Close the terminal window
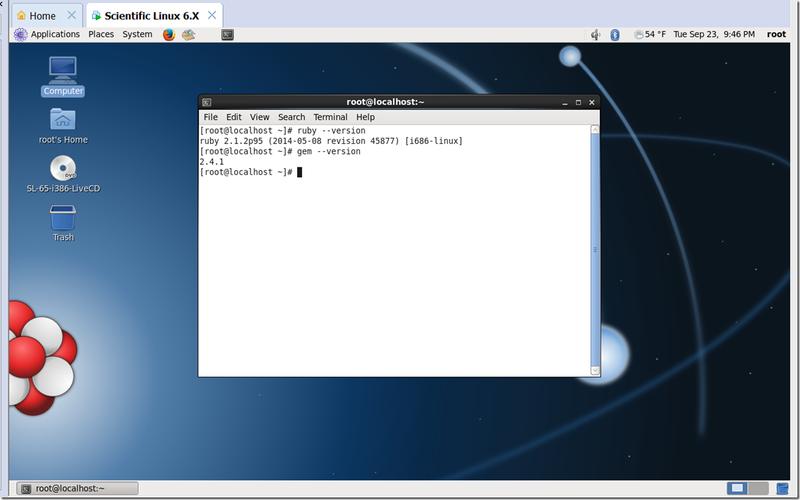Viewport: 800px width, 500px height. tap(592, 103)
